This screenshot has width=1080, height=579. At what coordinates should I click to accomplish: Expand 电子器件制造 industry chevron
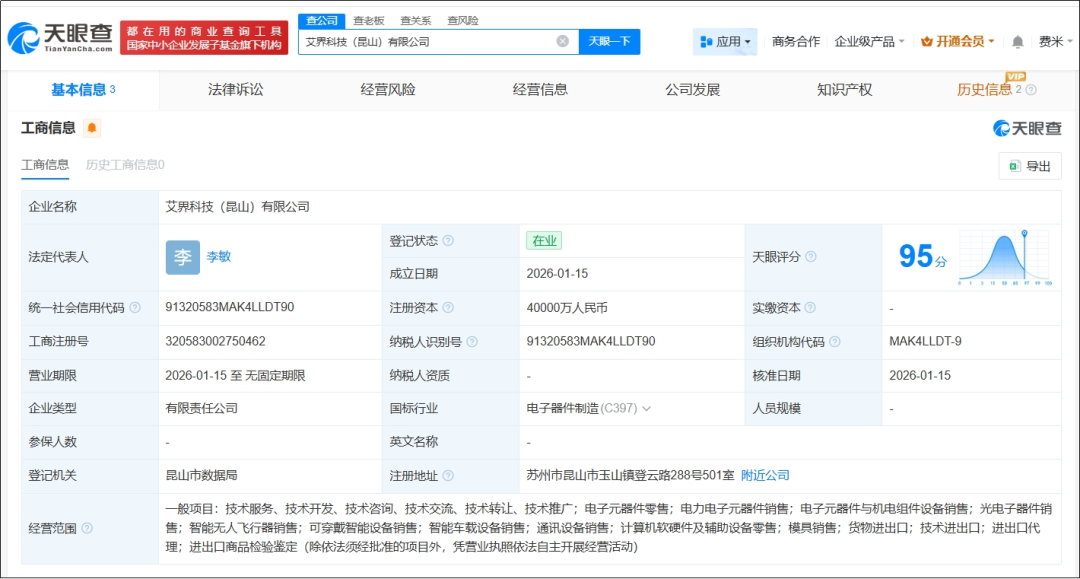[x=647, y=409]
